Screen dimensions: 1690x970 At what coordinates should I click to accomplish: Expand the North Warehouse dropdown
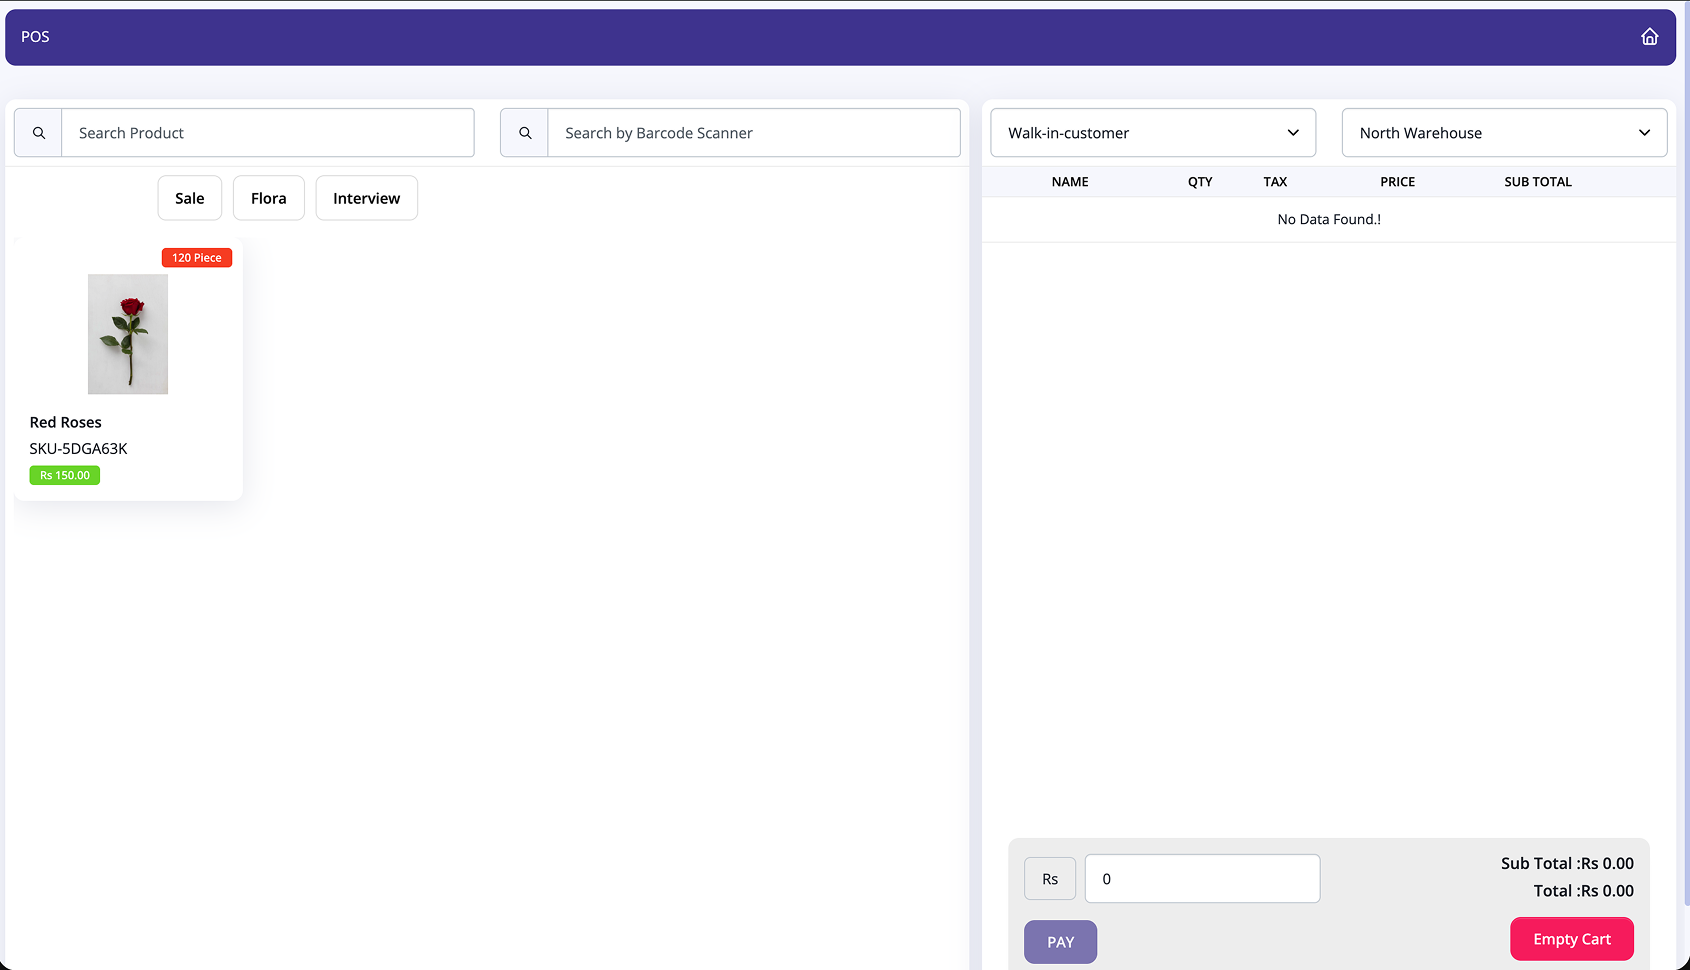click(1503, 133)
